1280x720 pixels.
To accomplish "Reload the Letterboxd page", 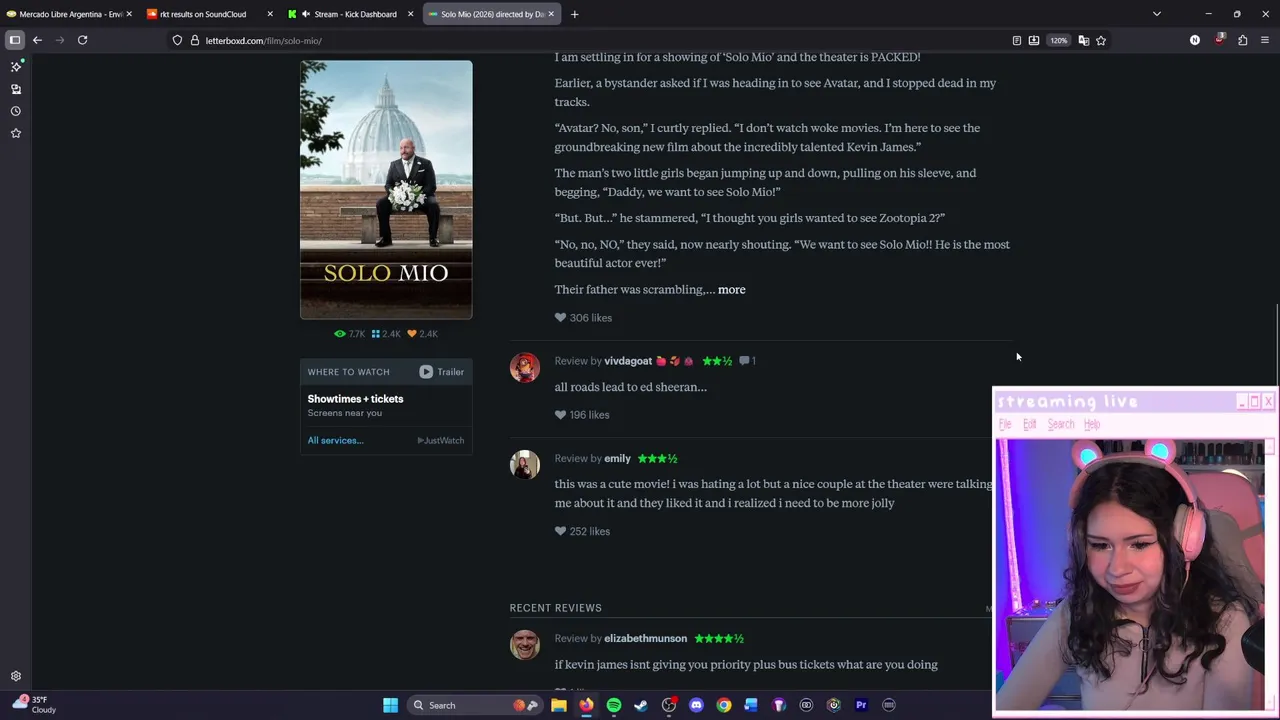I will click(82, 40).
